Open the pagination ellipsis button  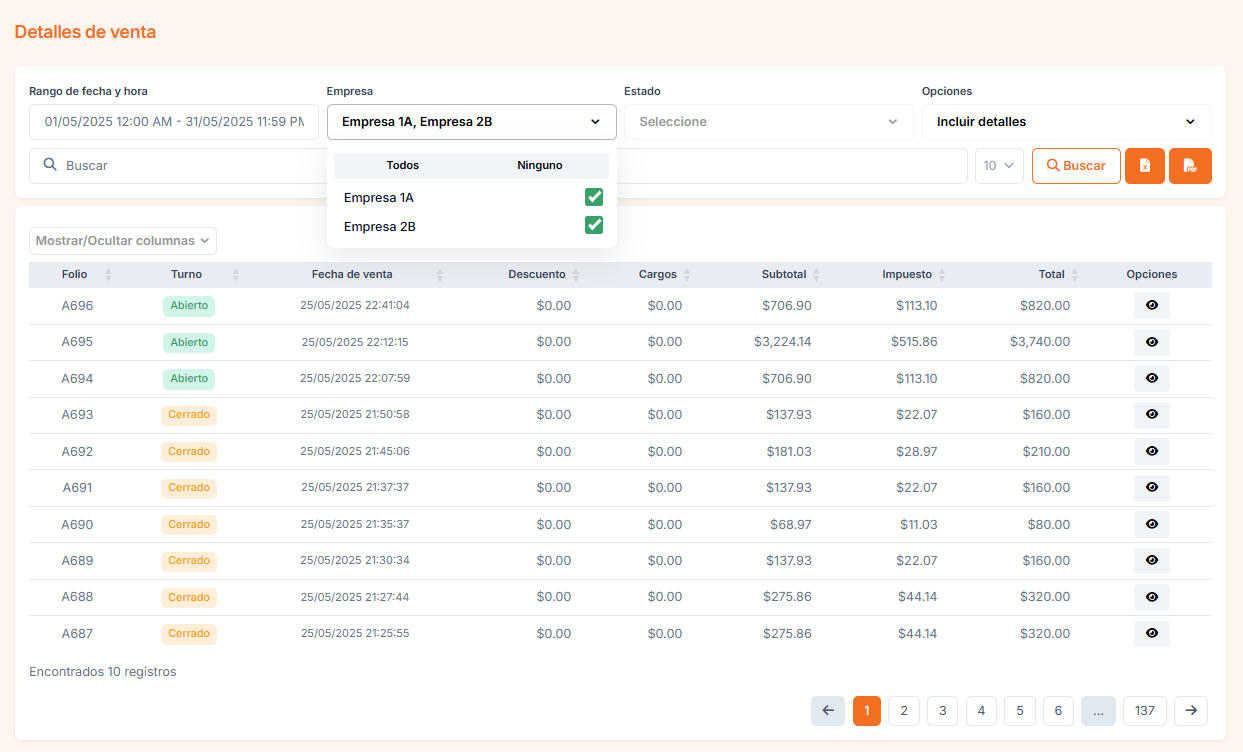point(1098,711)
